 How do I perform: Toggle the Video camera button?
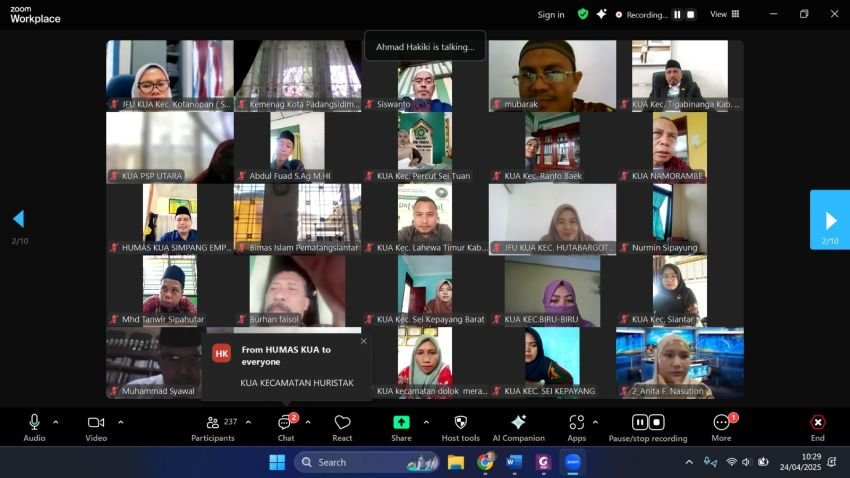point(96,423)
